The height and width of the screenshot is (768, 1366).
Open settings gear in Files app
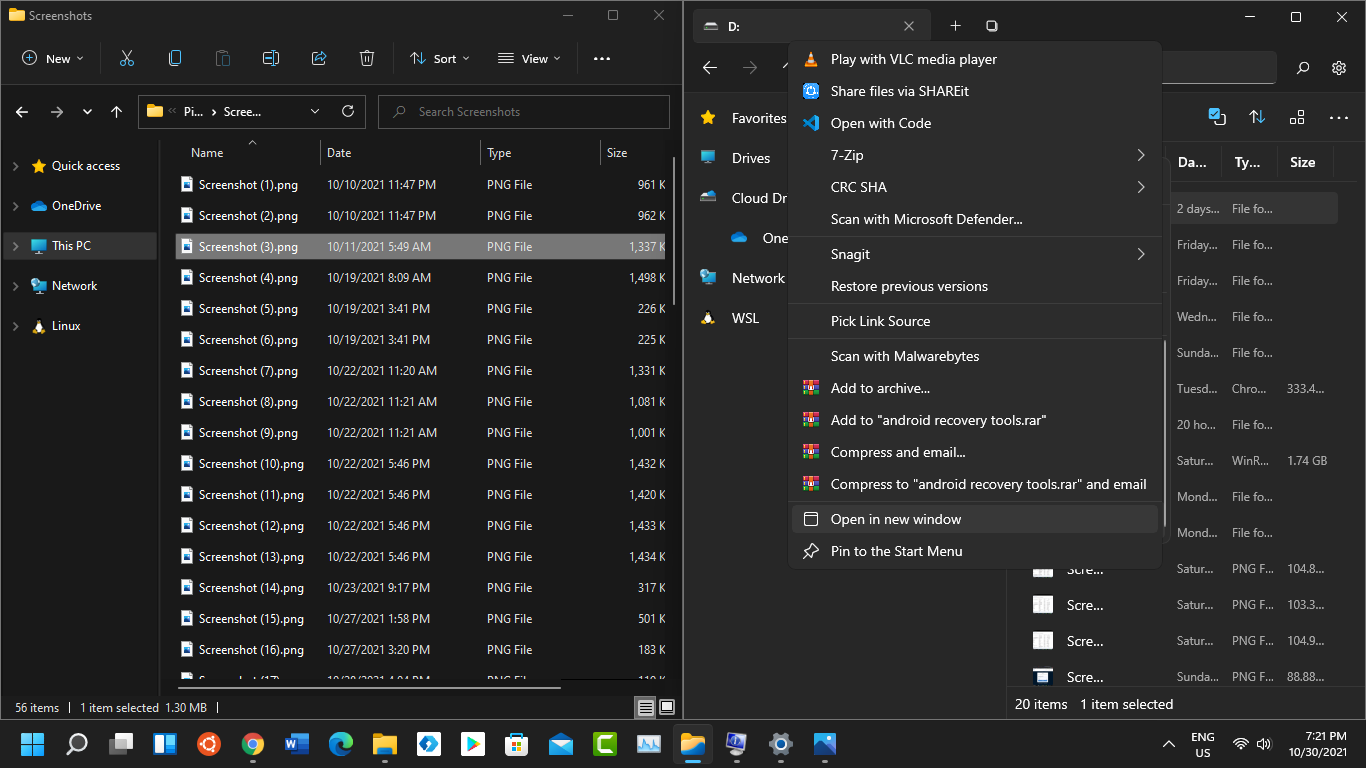pyautogui.click(x=1339, y=68)
